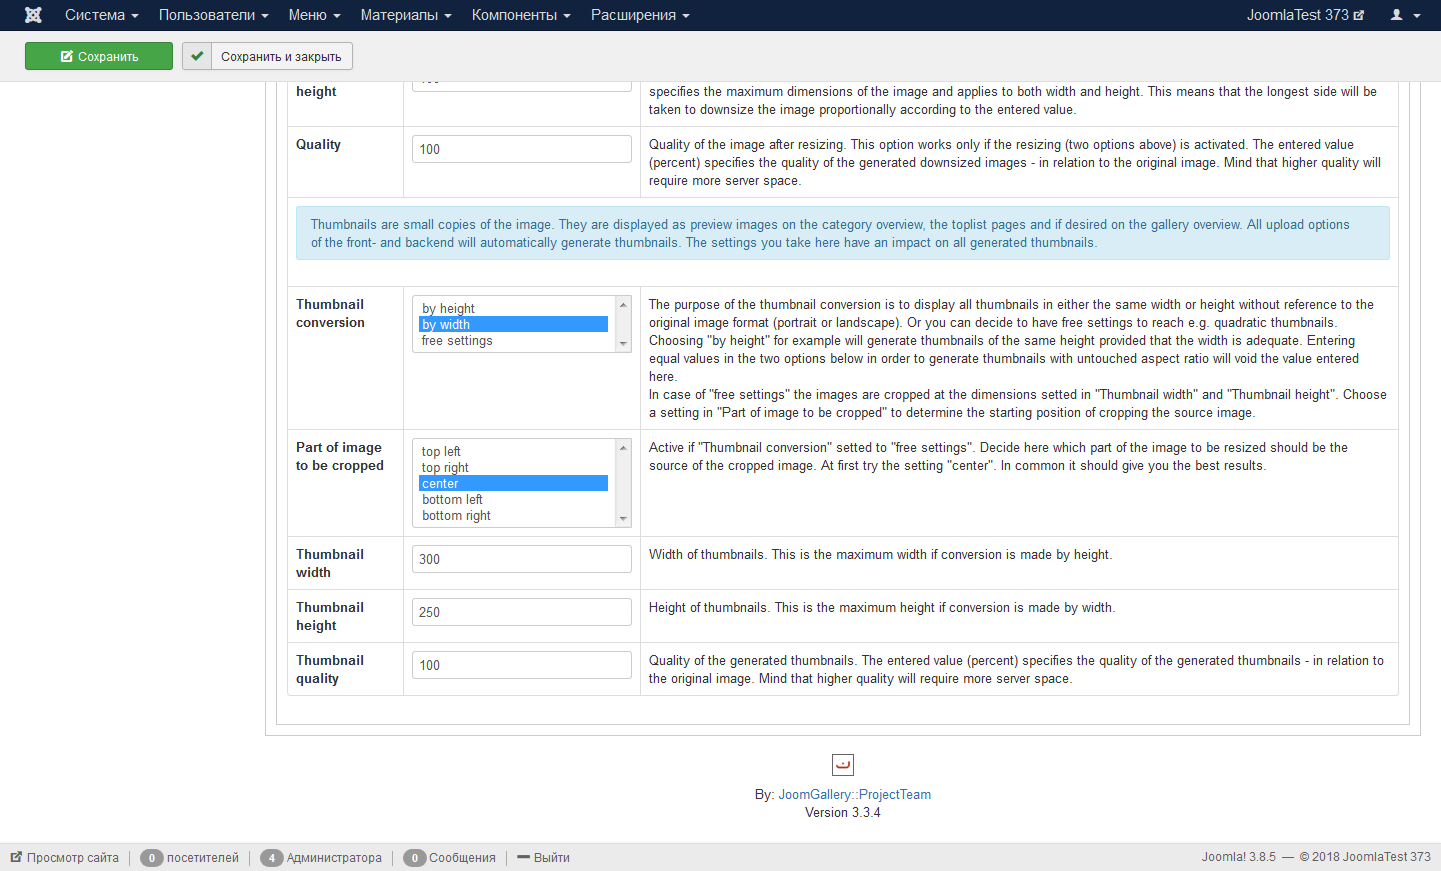Screen dimensions: 1441x871
Task: Select 'by height' in Thumbnail conversion
Action: [513, 308]
